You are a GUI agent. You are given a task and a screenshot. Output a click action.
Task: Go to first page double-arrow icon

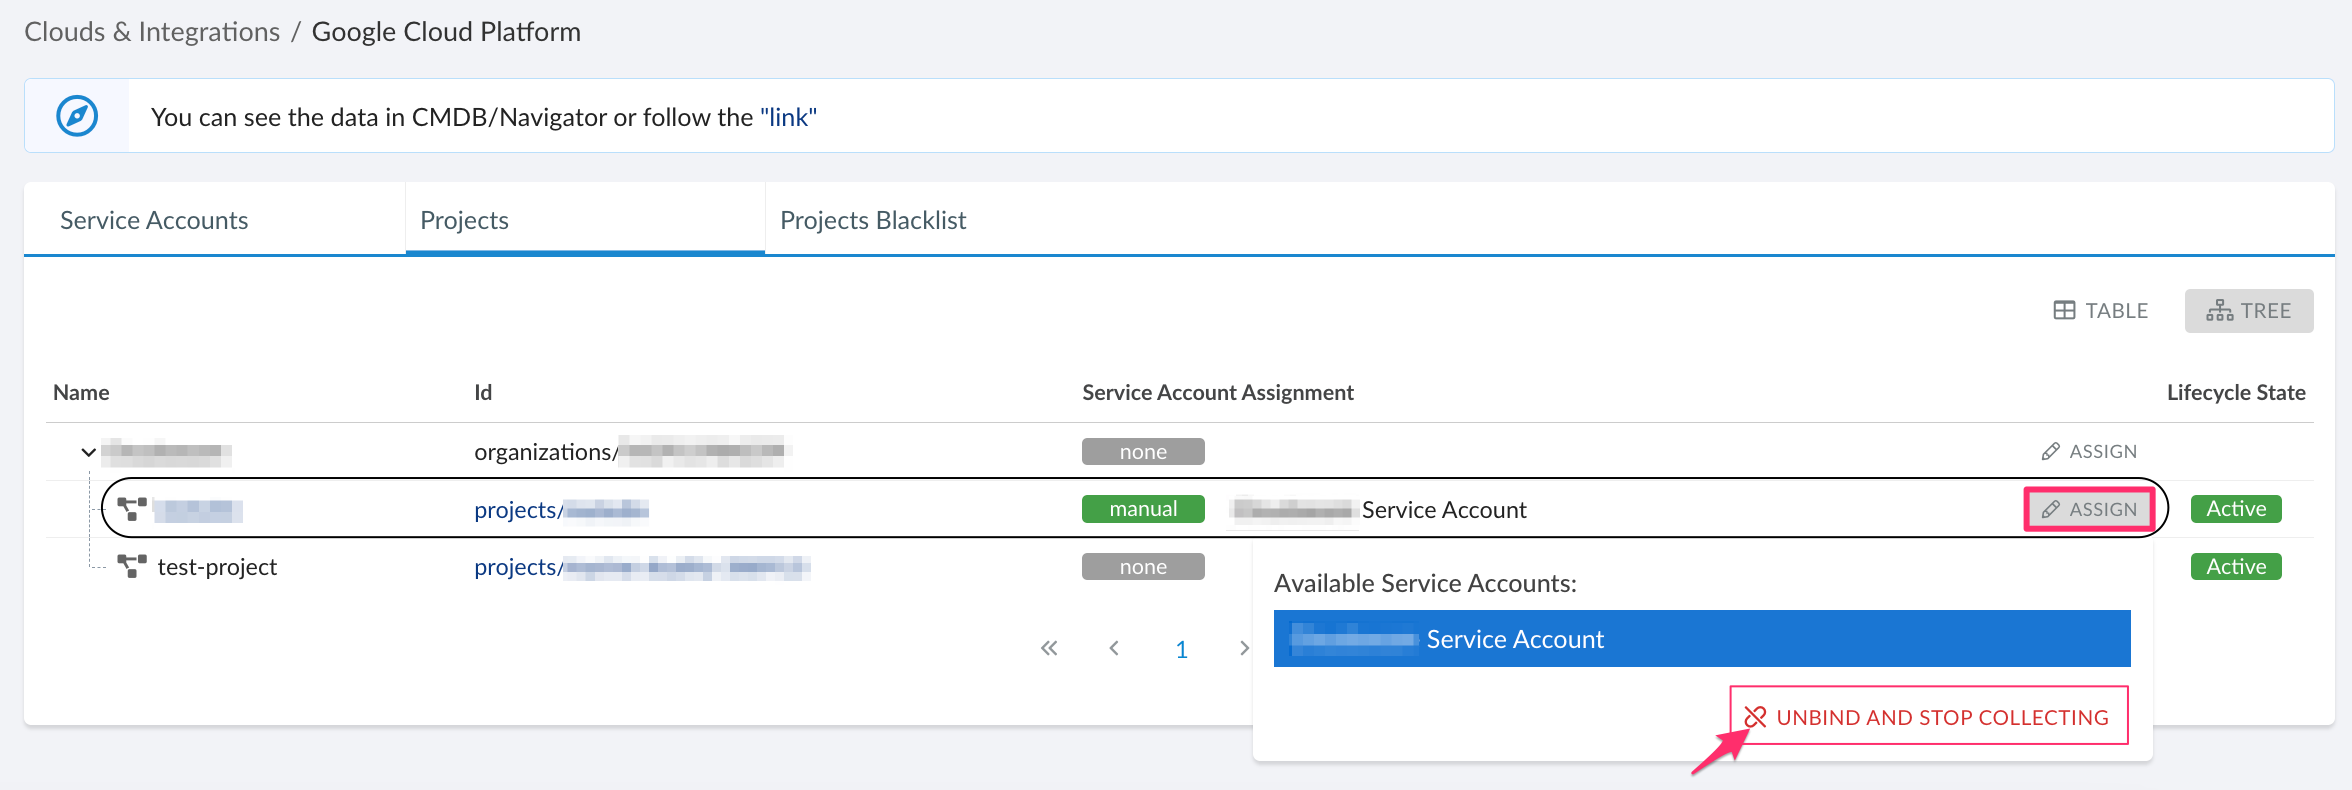1049,649
